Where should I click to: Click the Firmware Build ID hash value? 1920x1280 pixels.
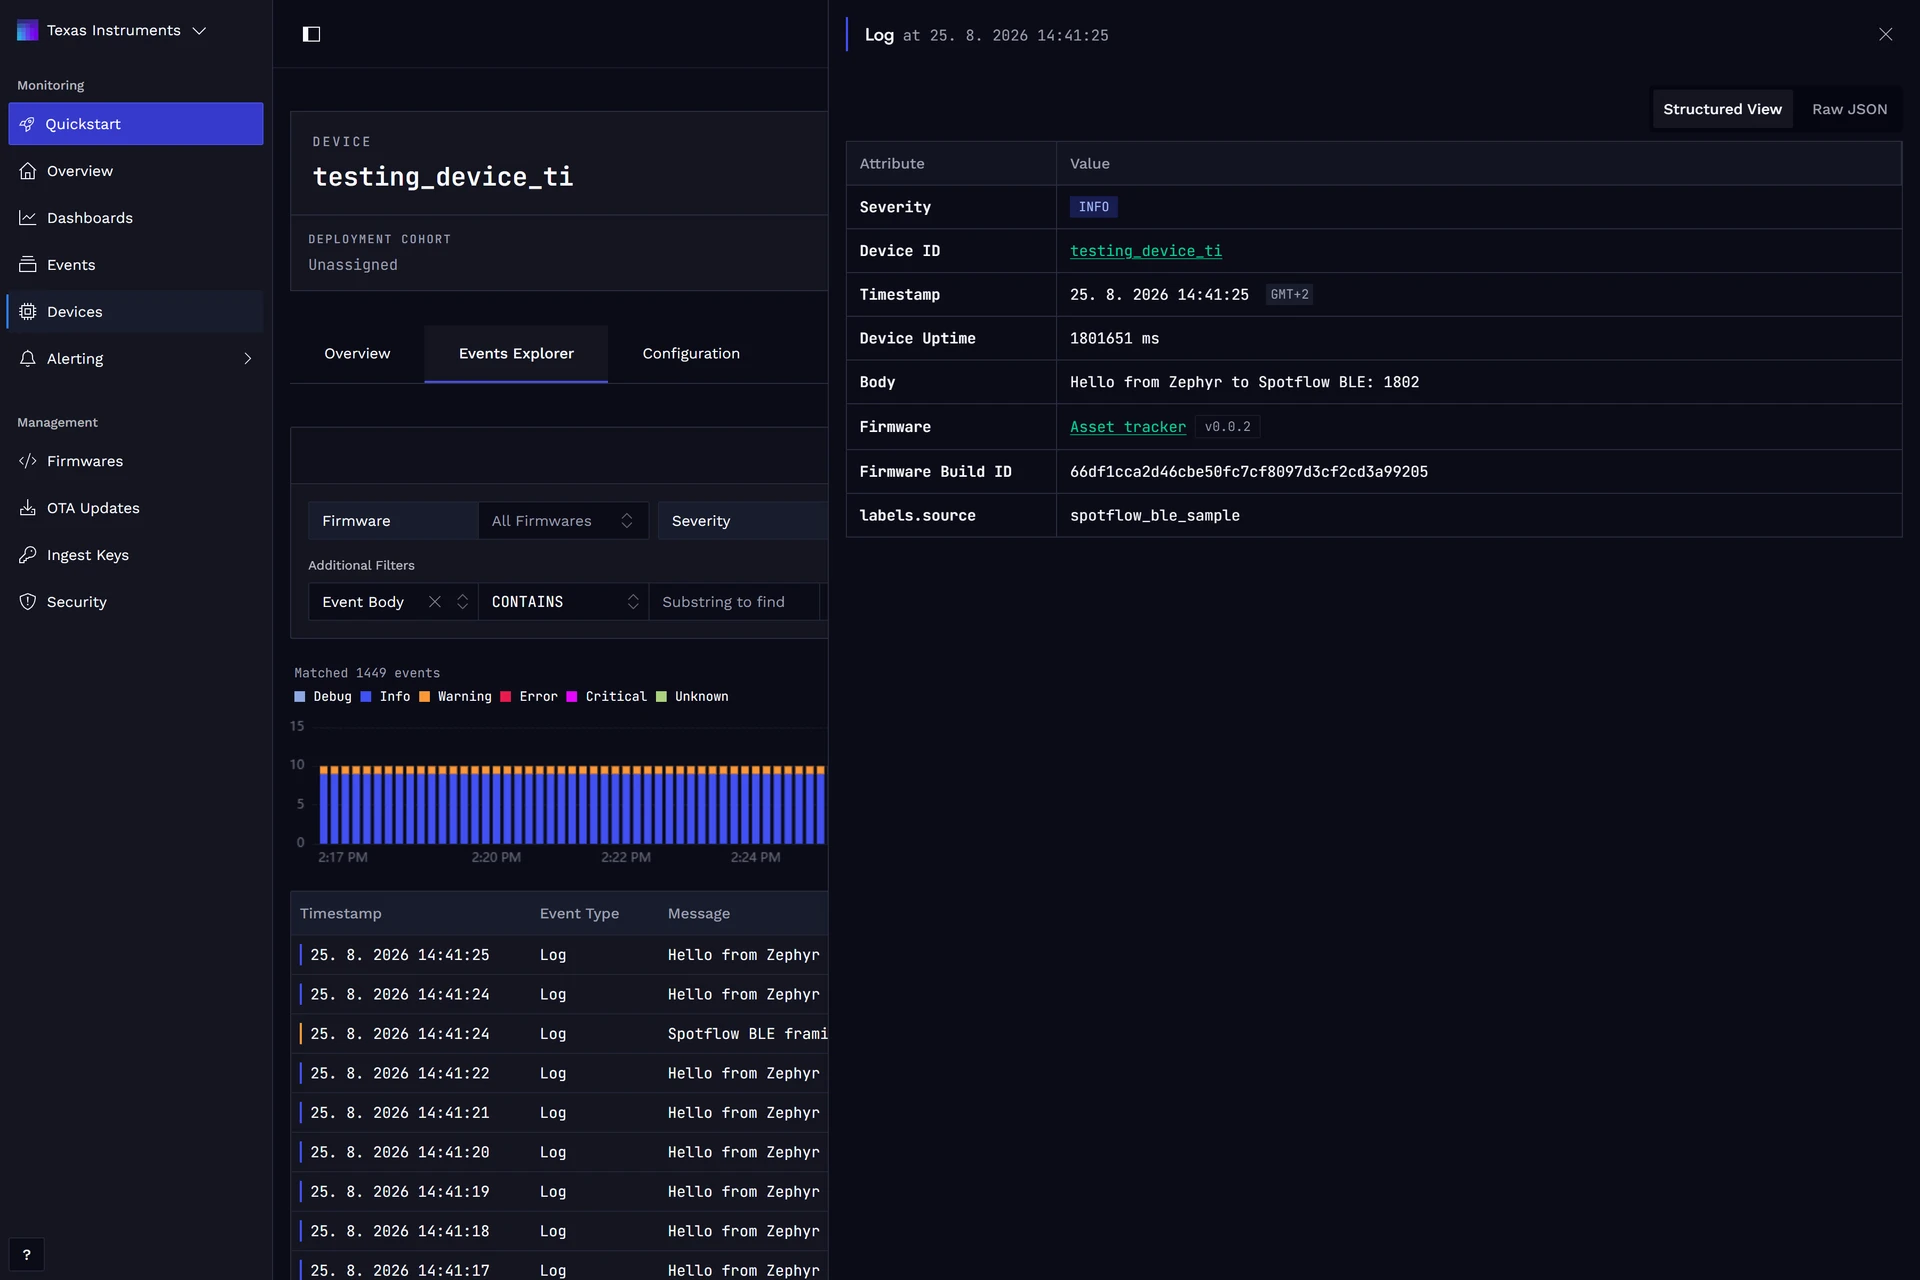(x=1249, y=472)
